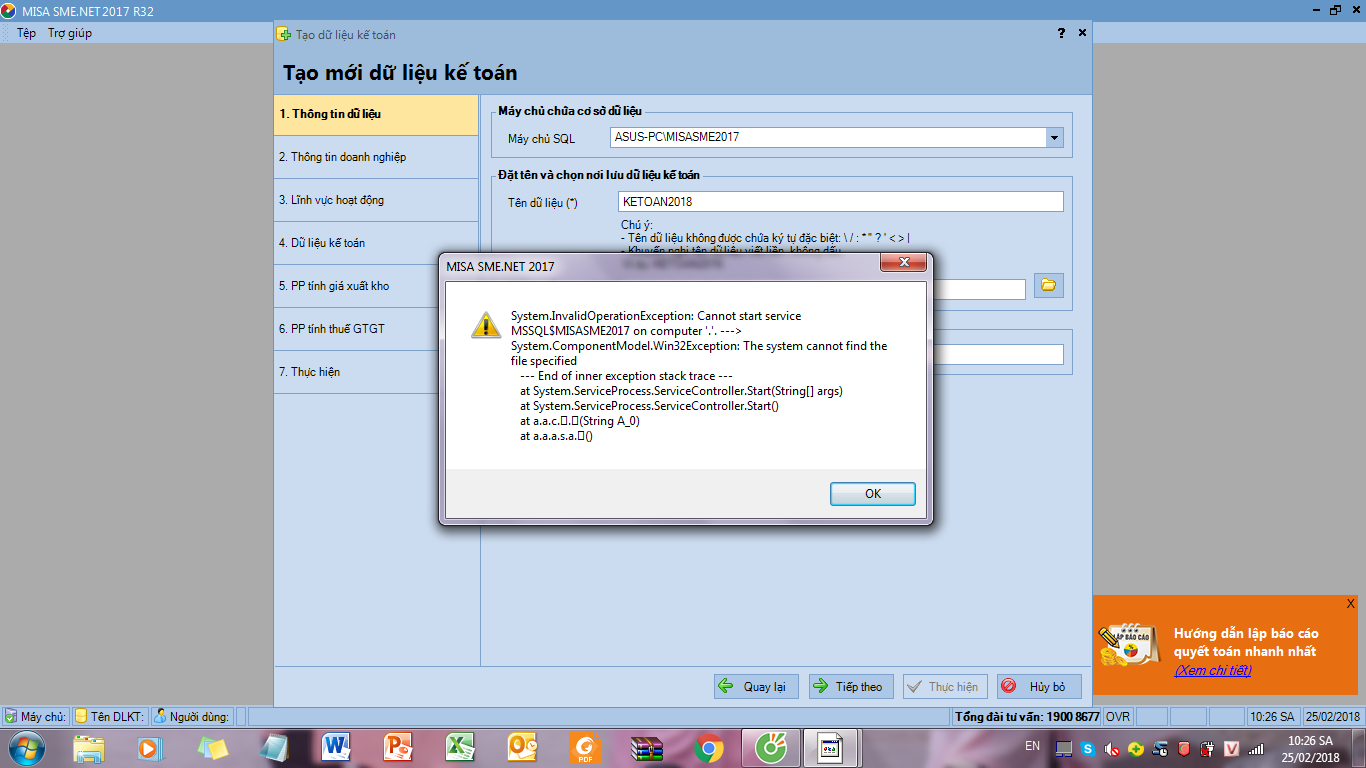The height and width of the screenshot is (768, 1366).
Task: Select step 2 Thông tin doanh nghiệp
Action: click(x=376, y=157)
